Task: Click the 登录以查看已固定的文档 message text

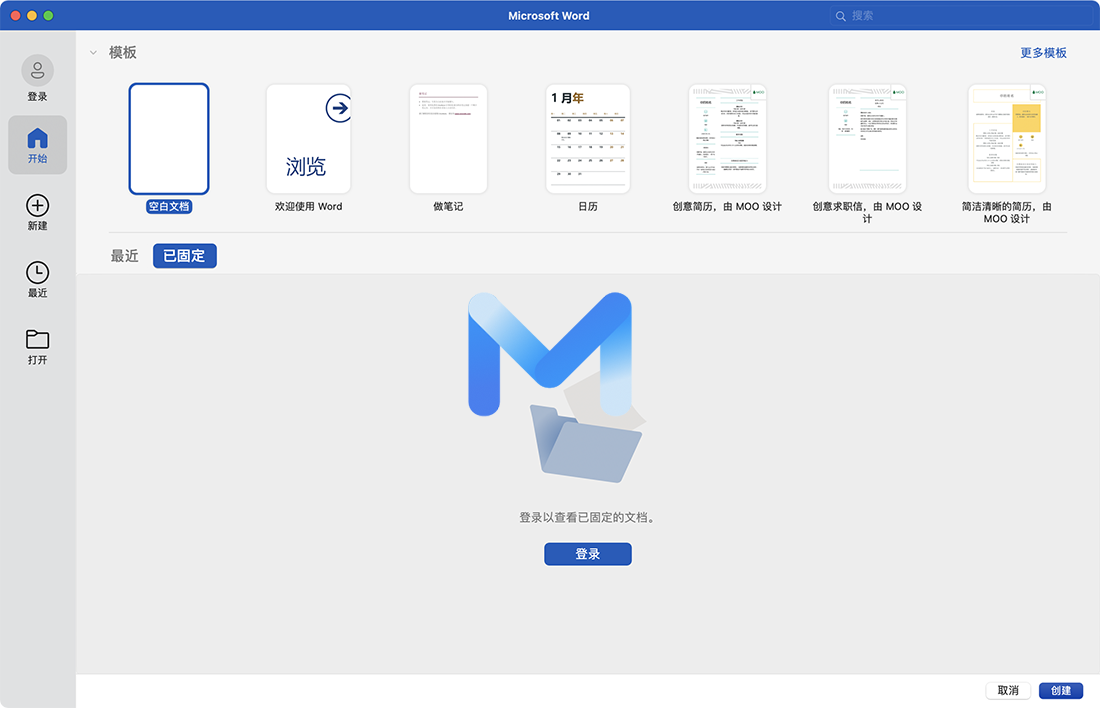Action: point(588,518)
